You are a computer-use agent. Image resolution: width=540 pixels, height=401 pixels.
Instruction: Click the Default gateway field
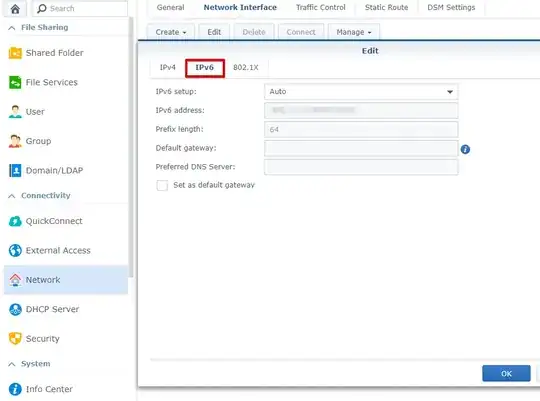click(x=361, y=148)
